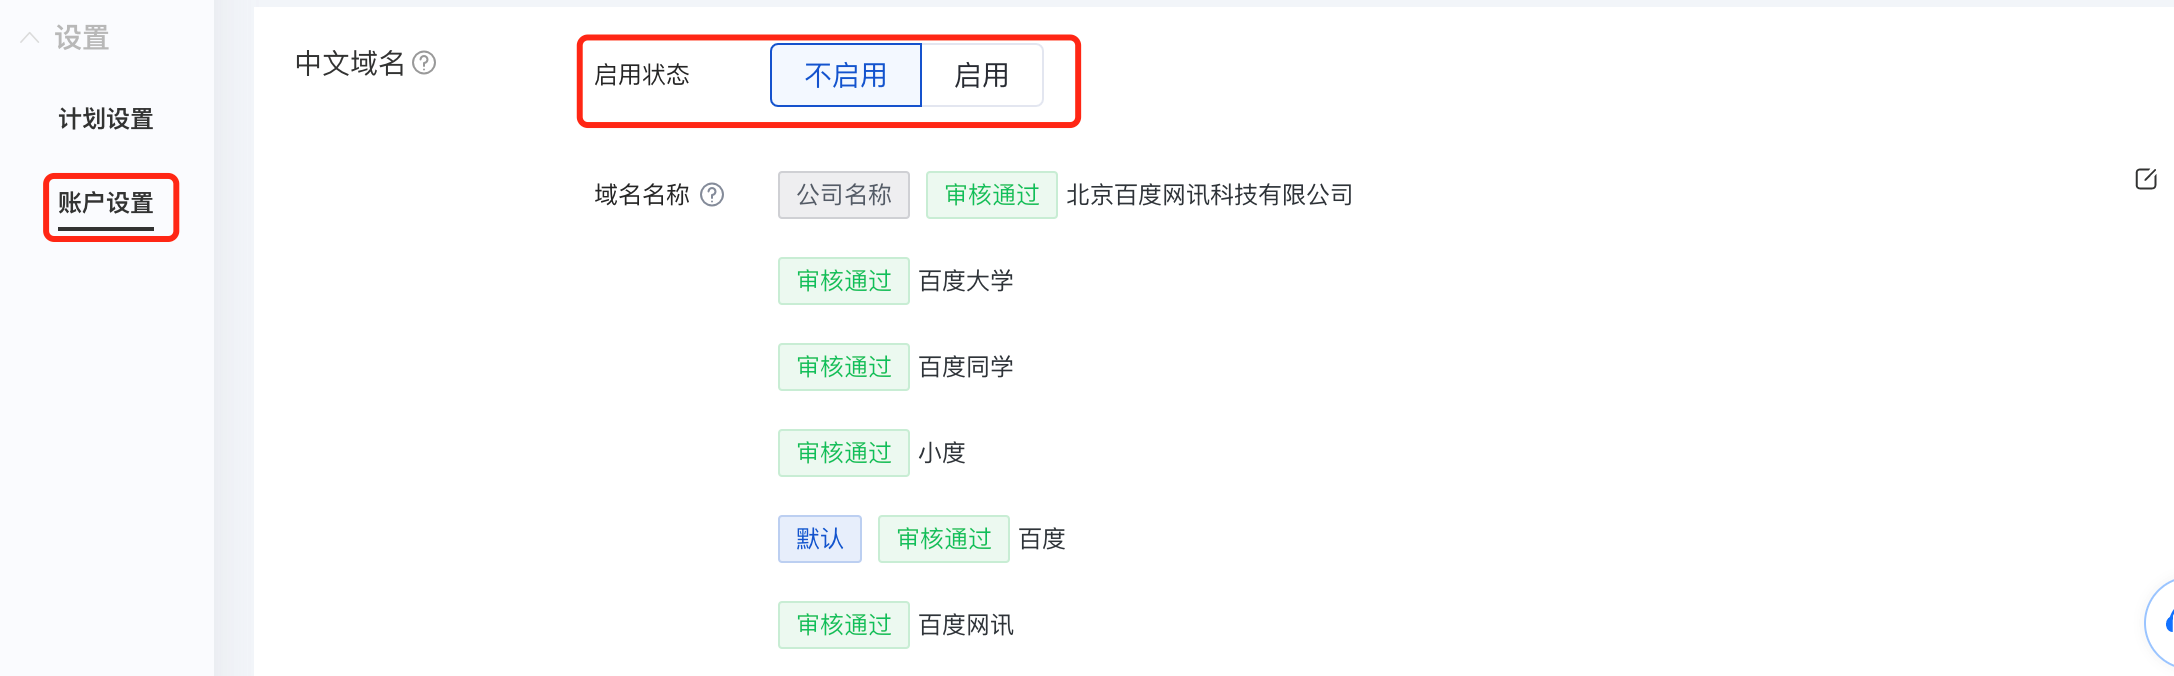This screenshot has width=2174, height=676.
Task: Click help icon beside 域名名称
Action: tap(712, 194)
